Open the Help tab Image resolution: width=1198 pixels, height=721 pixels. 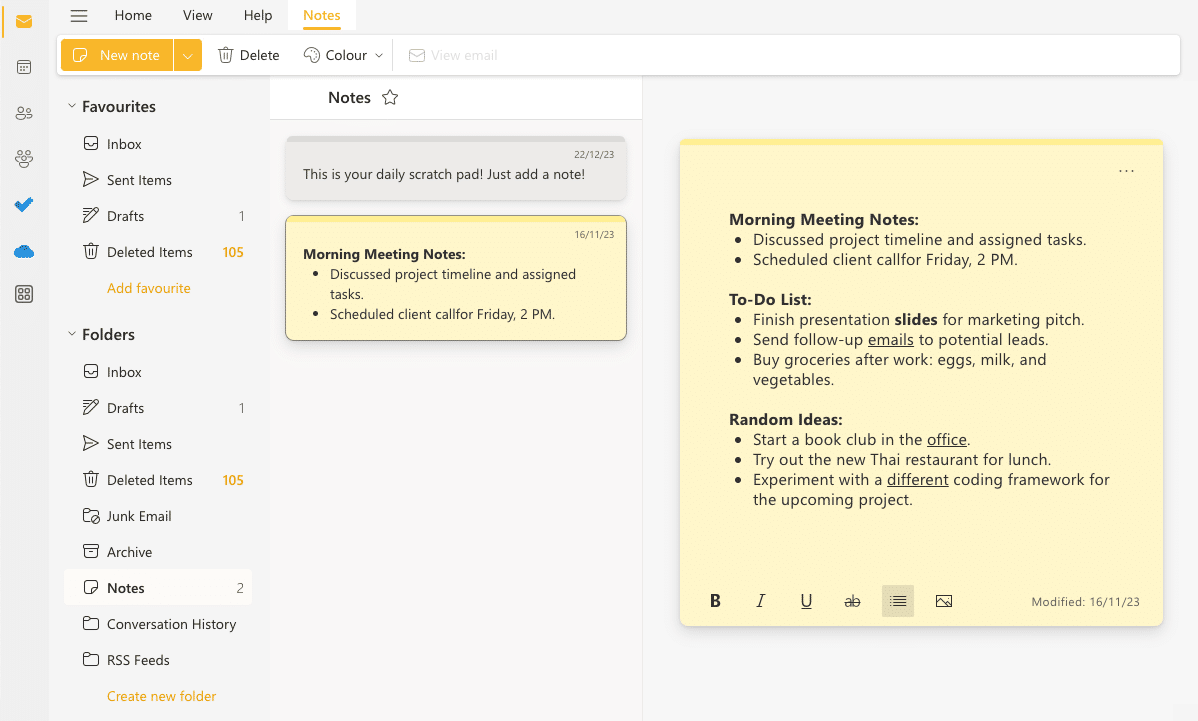pos(258,15)
